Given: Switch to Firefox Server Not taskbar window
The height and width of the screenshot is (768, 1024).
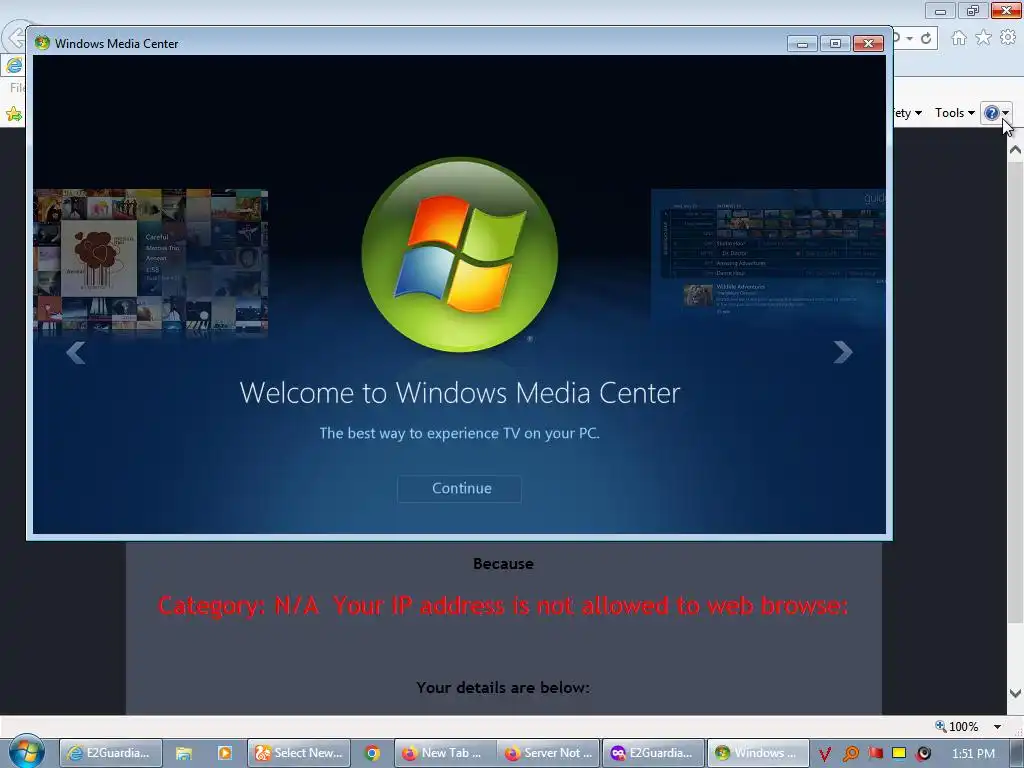Looking at the screenshot, I should [x=549, y=753].
